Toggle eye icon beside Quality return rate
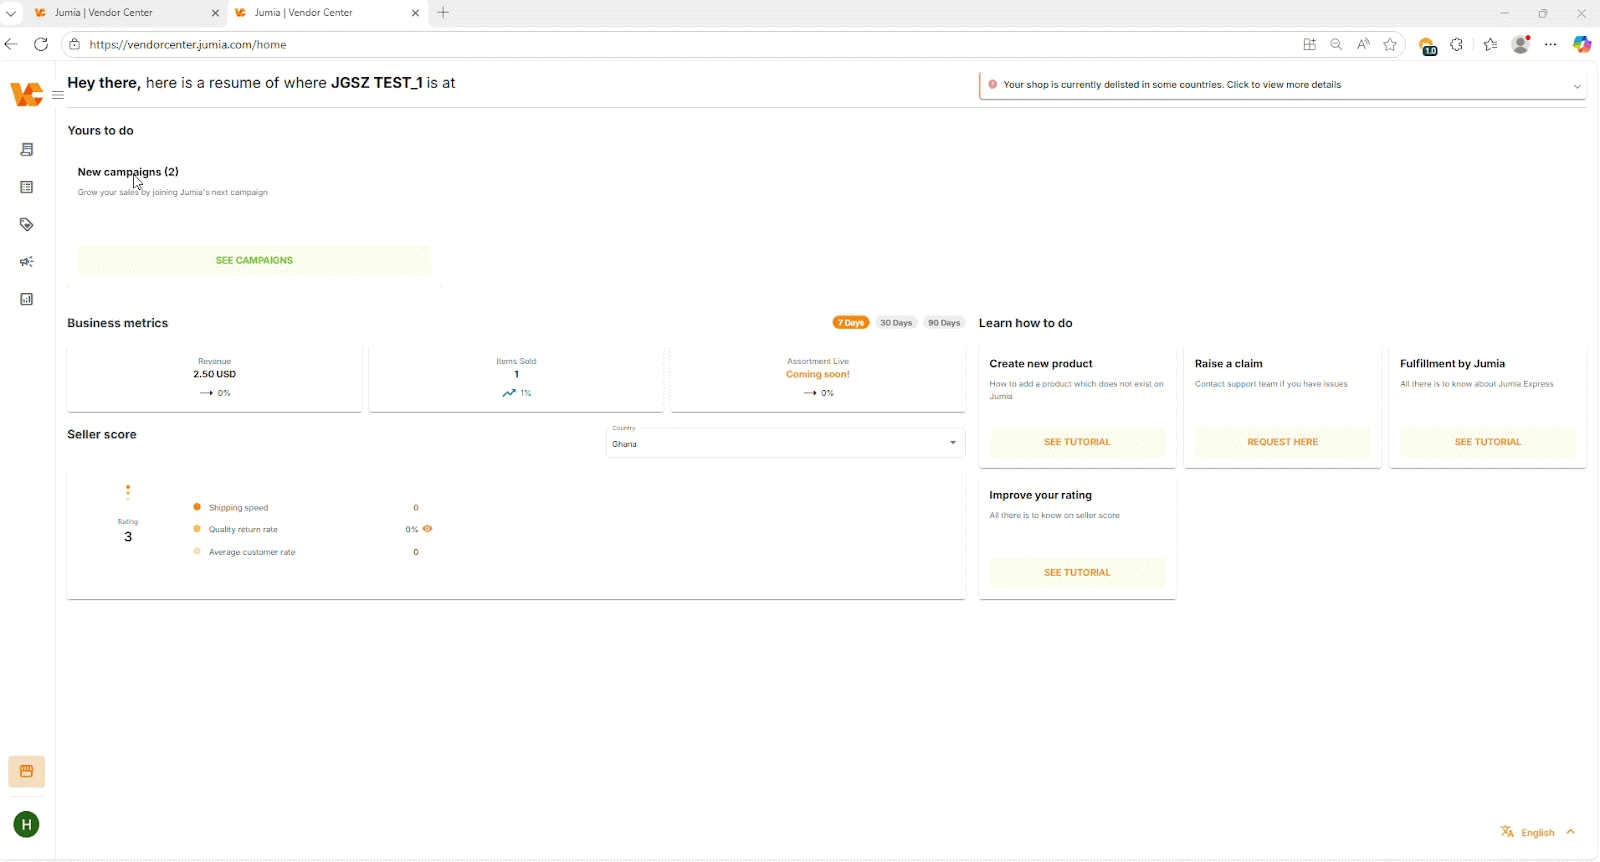Viewport: 1600px width, 862px height. (x=428, y=529)
